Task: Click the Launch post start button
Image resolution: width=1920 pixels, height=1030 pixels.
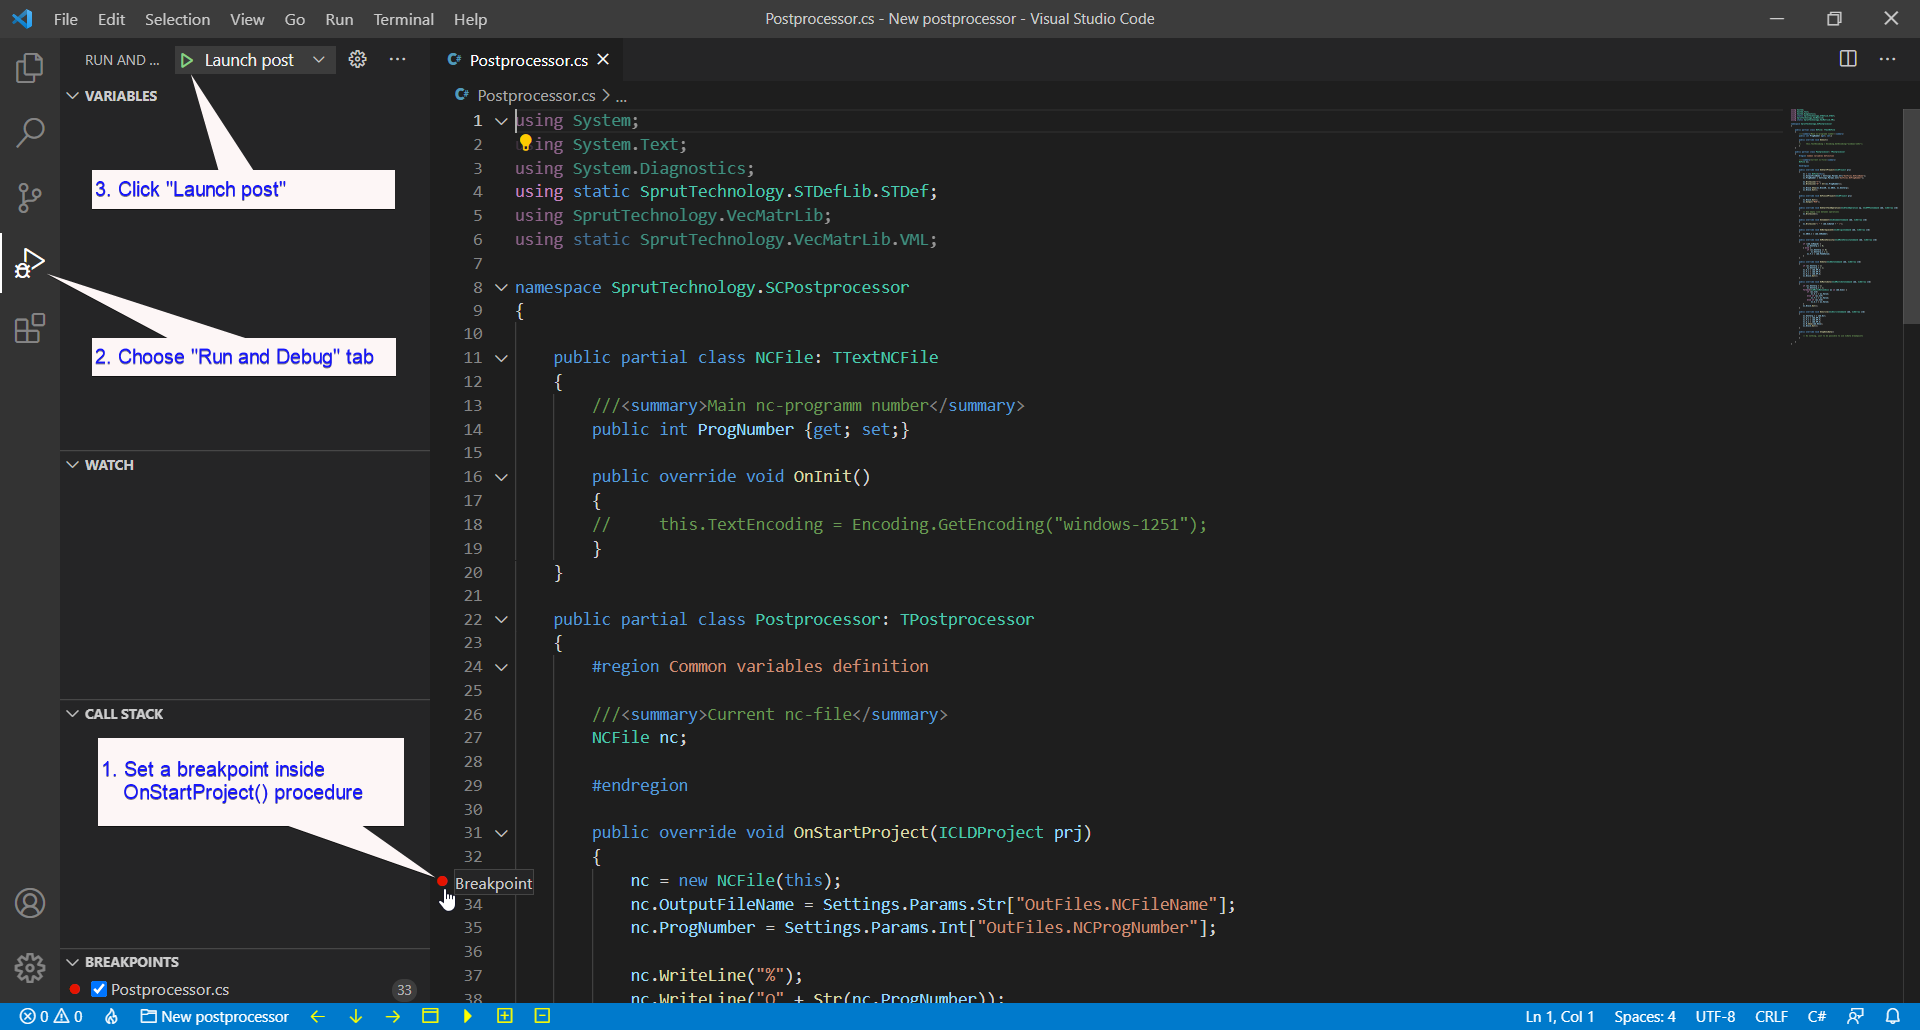Action: tap(187, 59)
